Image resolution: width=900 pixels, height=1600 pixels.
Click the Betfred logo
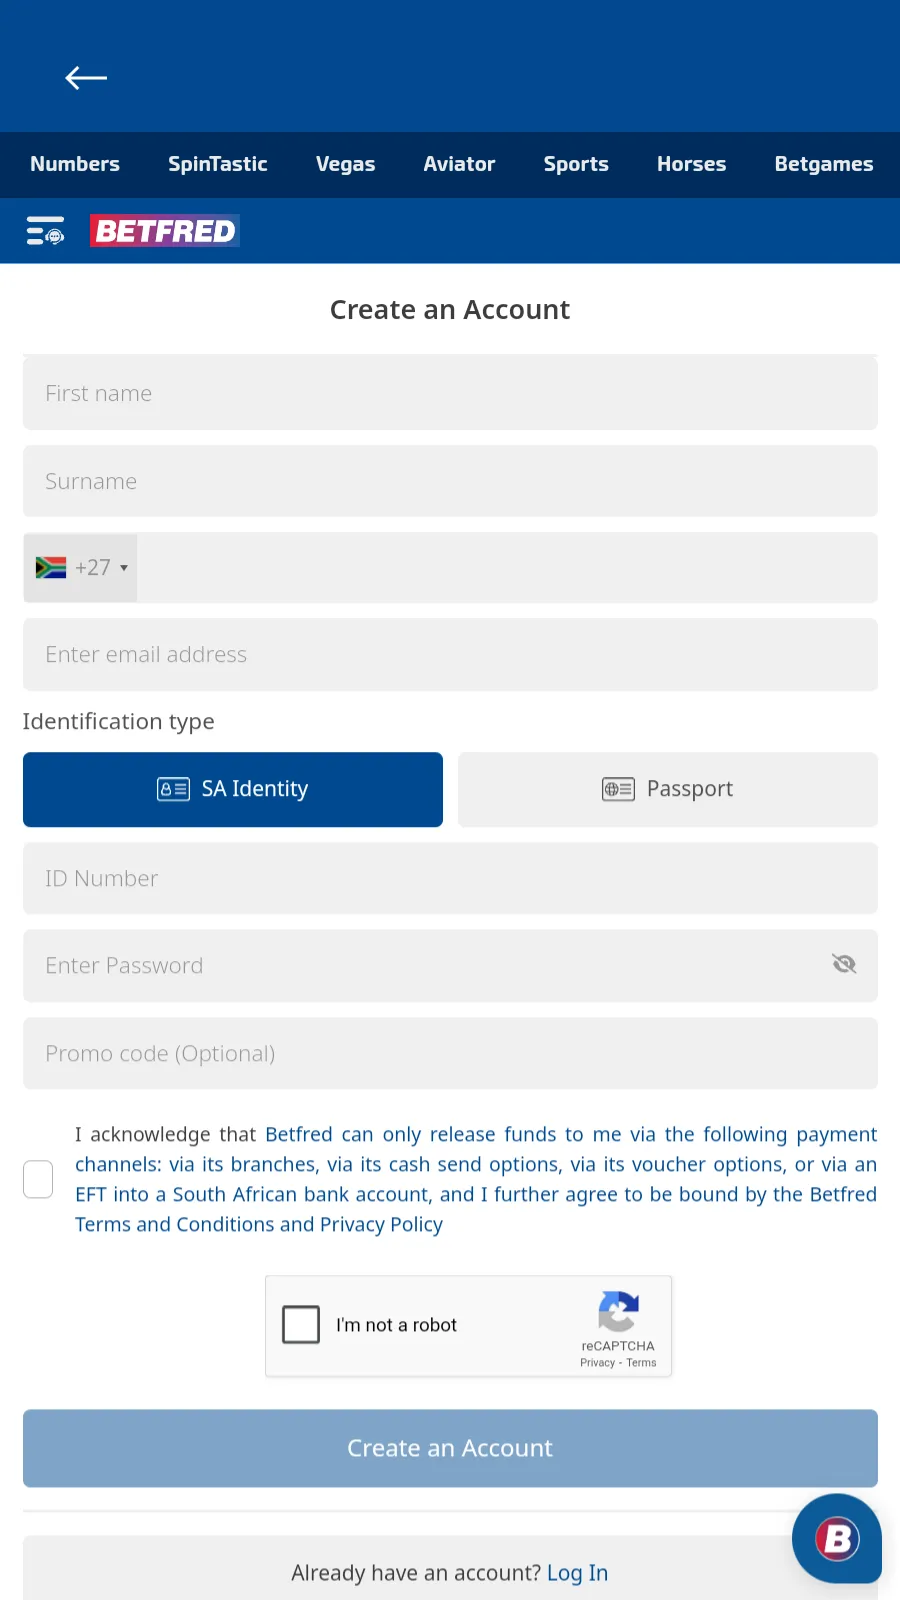pos(165,231)
